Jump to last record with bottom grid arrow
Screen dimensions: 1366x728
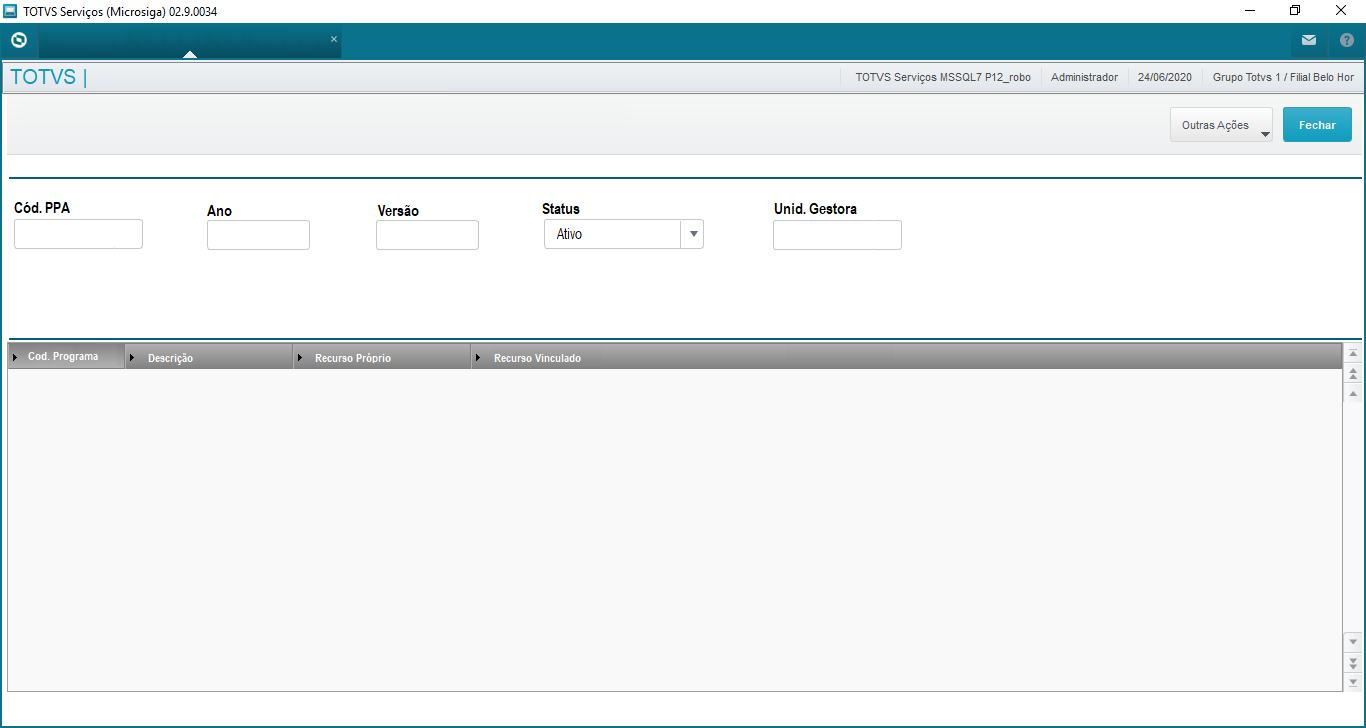click(1353, 681)
